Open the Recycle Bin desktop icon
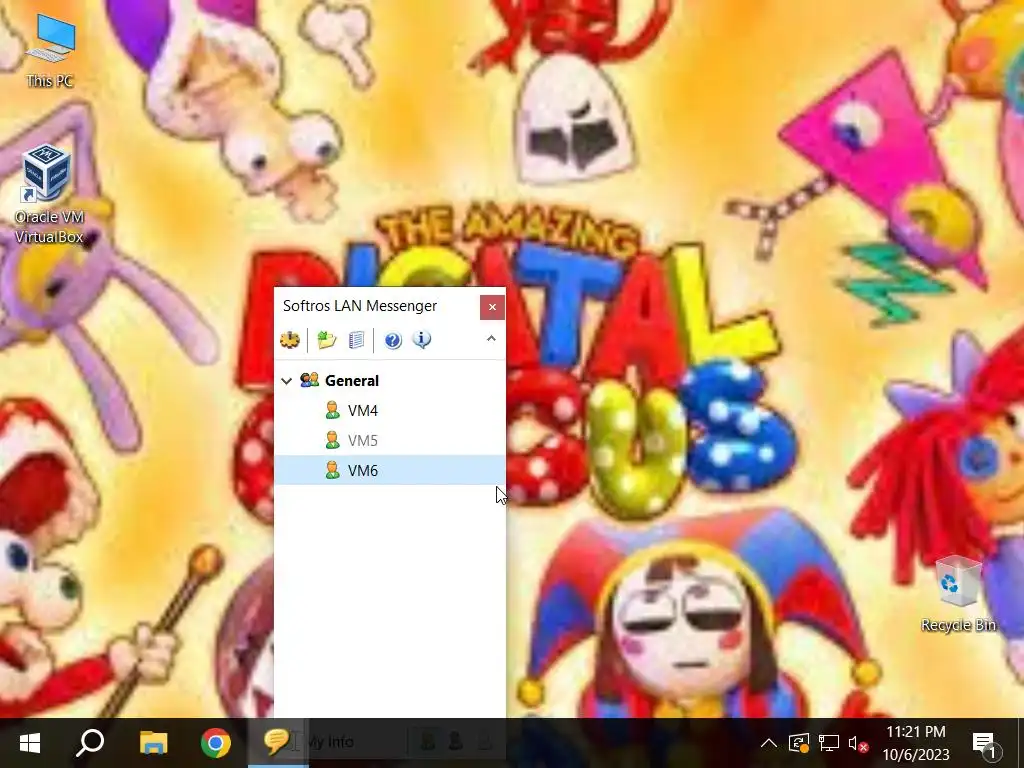This screenshot has height=768, width=1024. (958, 594)
